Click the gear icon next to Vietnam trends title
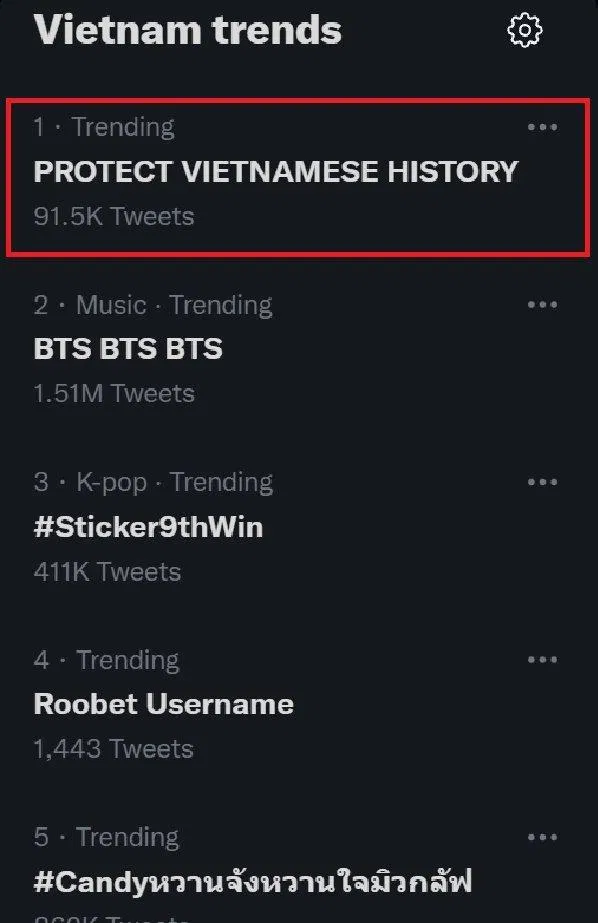The width and height of the screenshot is (598, 923). click(x=525, y=31)
